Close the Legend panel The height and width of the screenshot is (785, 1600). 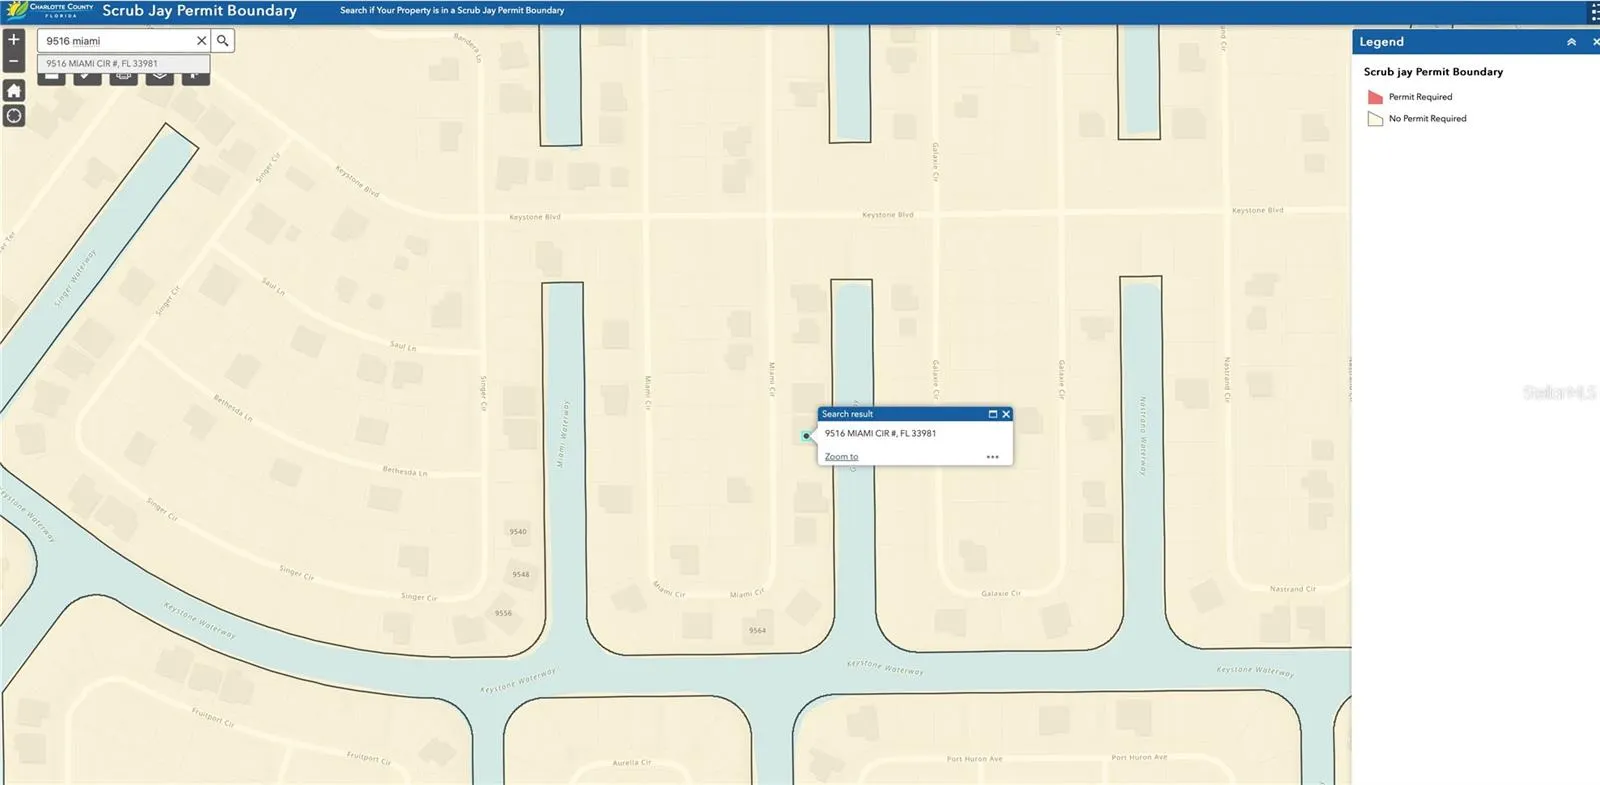tap(1595, 42)
